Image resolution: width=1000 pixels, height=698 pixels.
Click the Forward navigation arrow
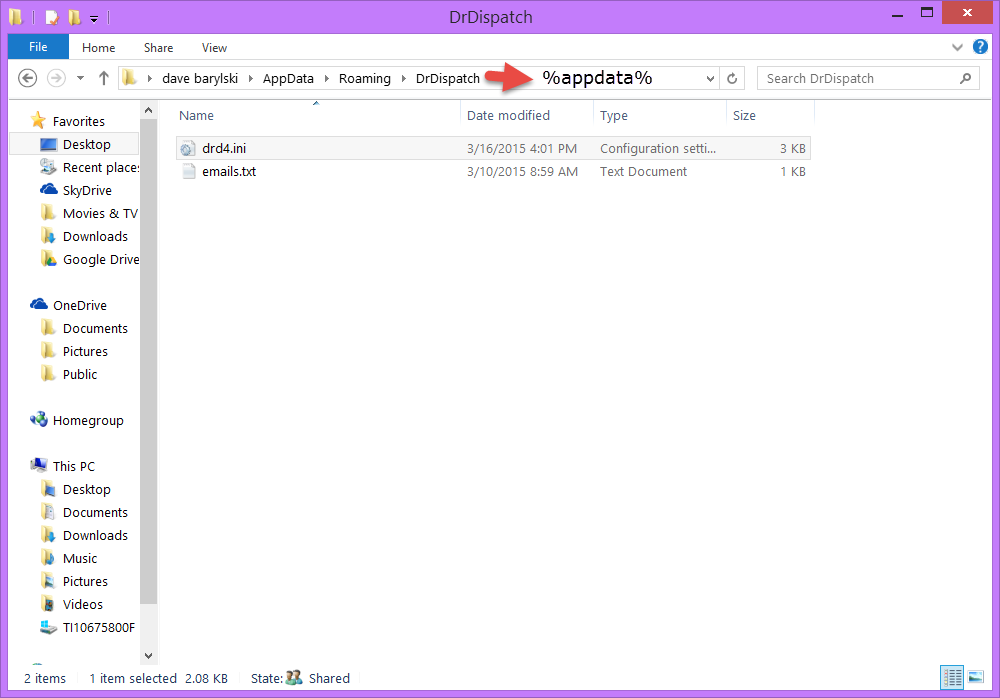56,78
